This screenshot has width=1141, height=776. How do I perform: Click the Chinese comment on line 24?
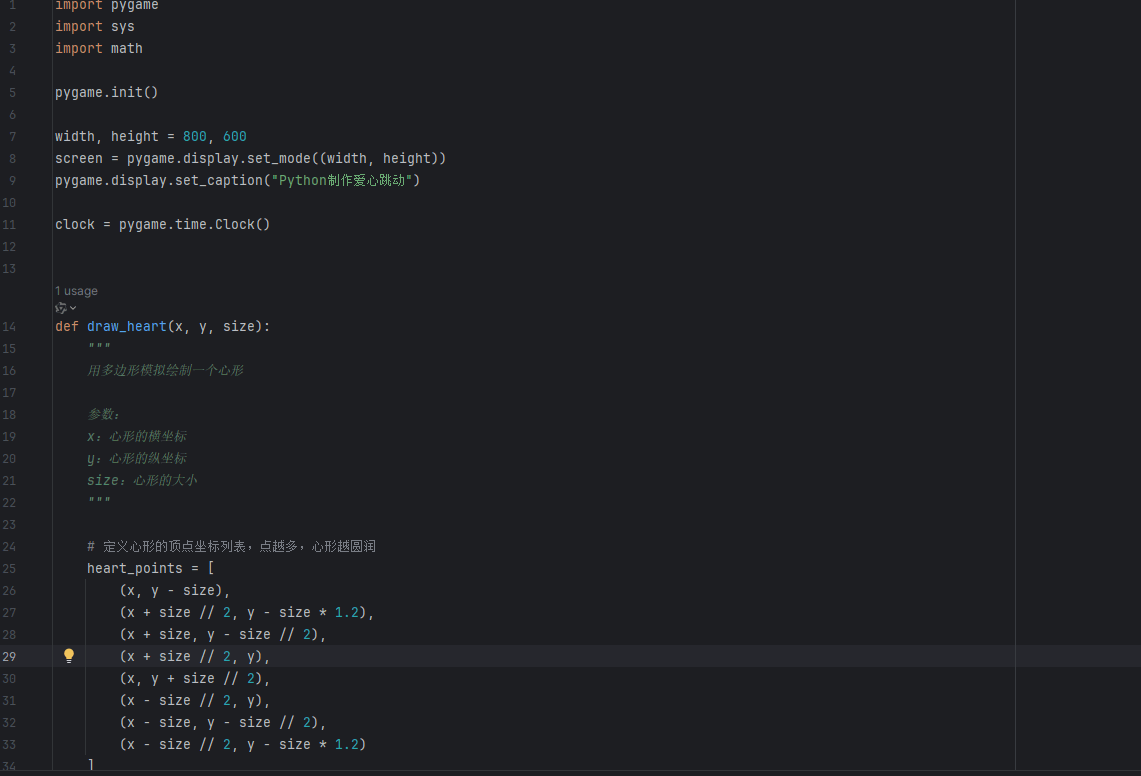(x=230, y=546)
